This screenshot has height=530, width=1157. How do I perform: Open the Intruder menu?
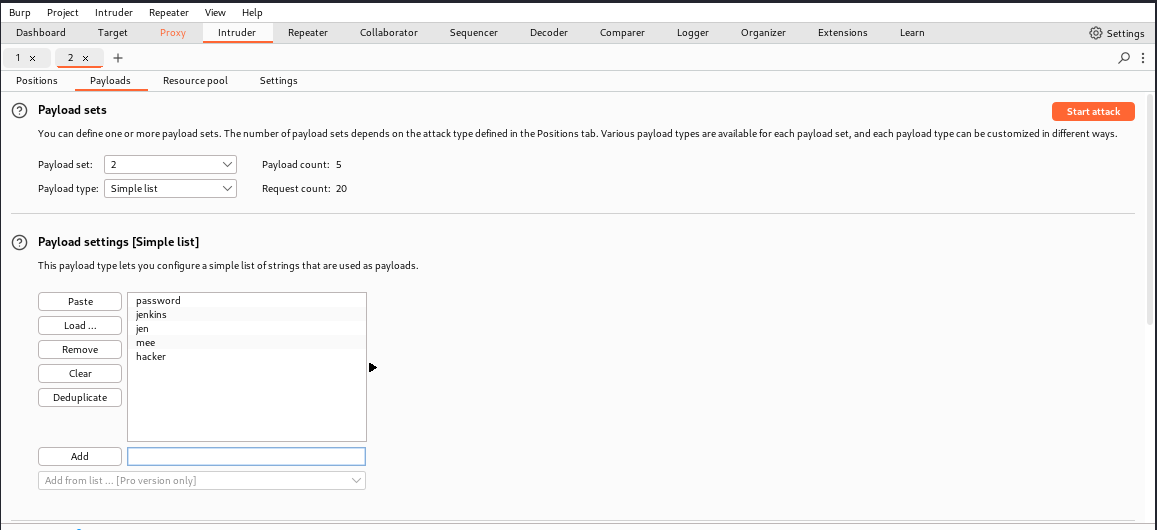113,13
